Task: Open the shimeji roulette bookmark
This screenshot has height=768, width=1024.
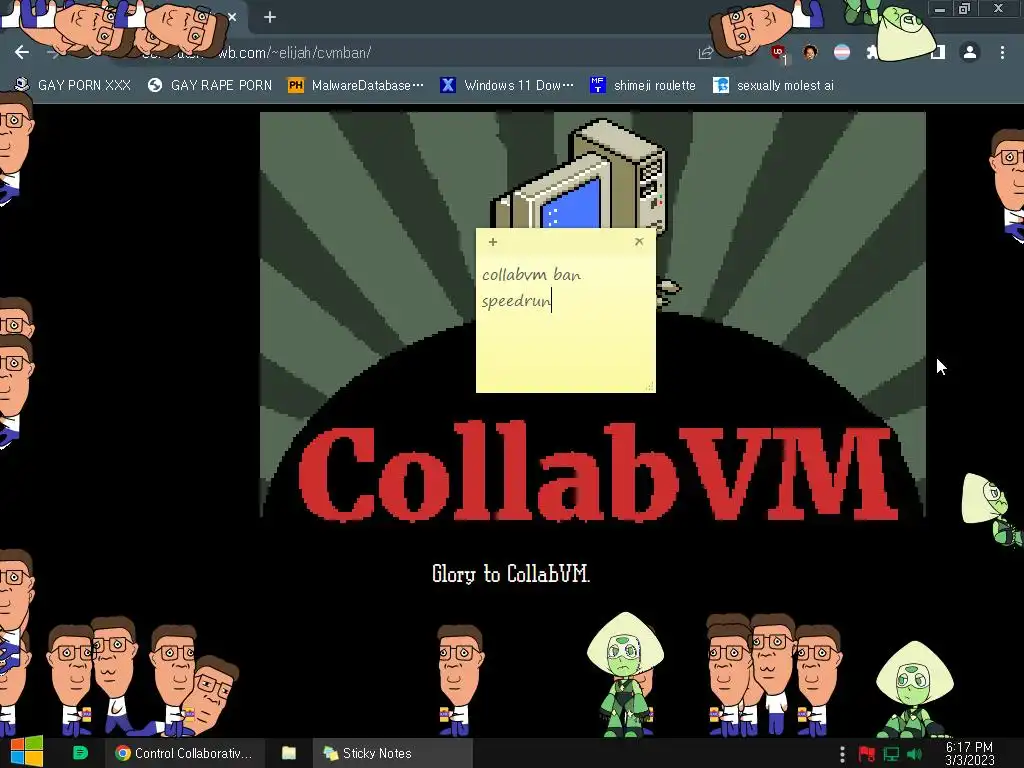Action: (x=643, y=86)
